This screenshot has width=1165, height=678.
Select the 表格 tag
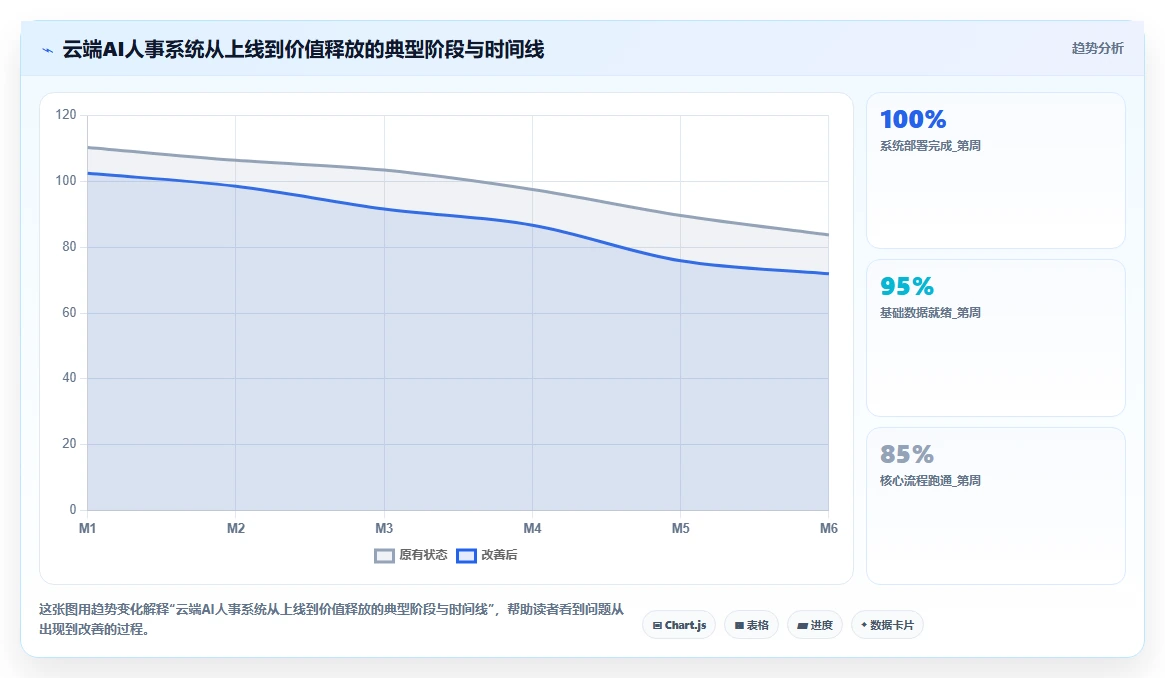[x=751, y=625]
